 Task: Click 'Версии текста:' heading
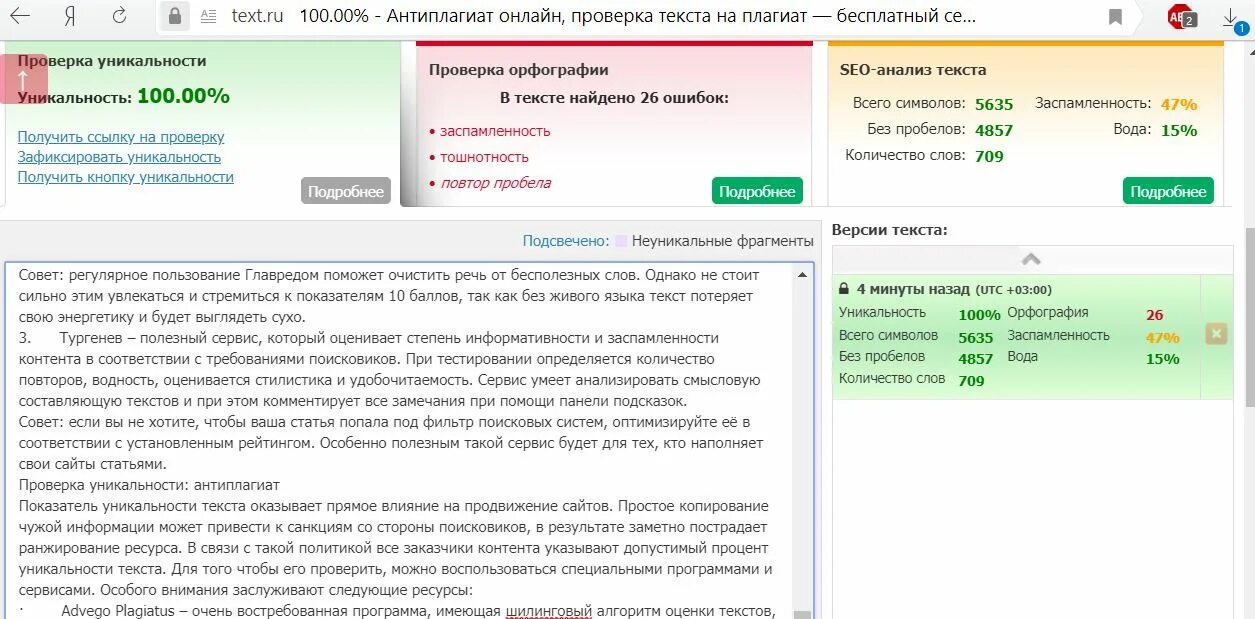890,230
